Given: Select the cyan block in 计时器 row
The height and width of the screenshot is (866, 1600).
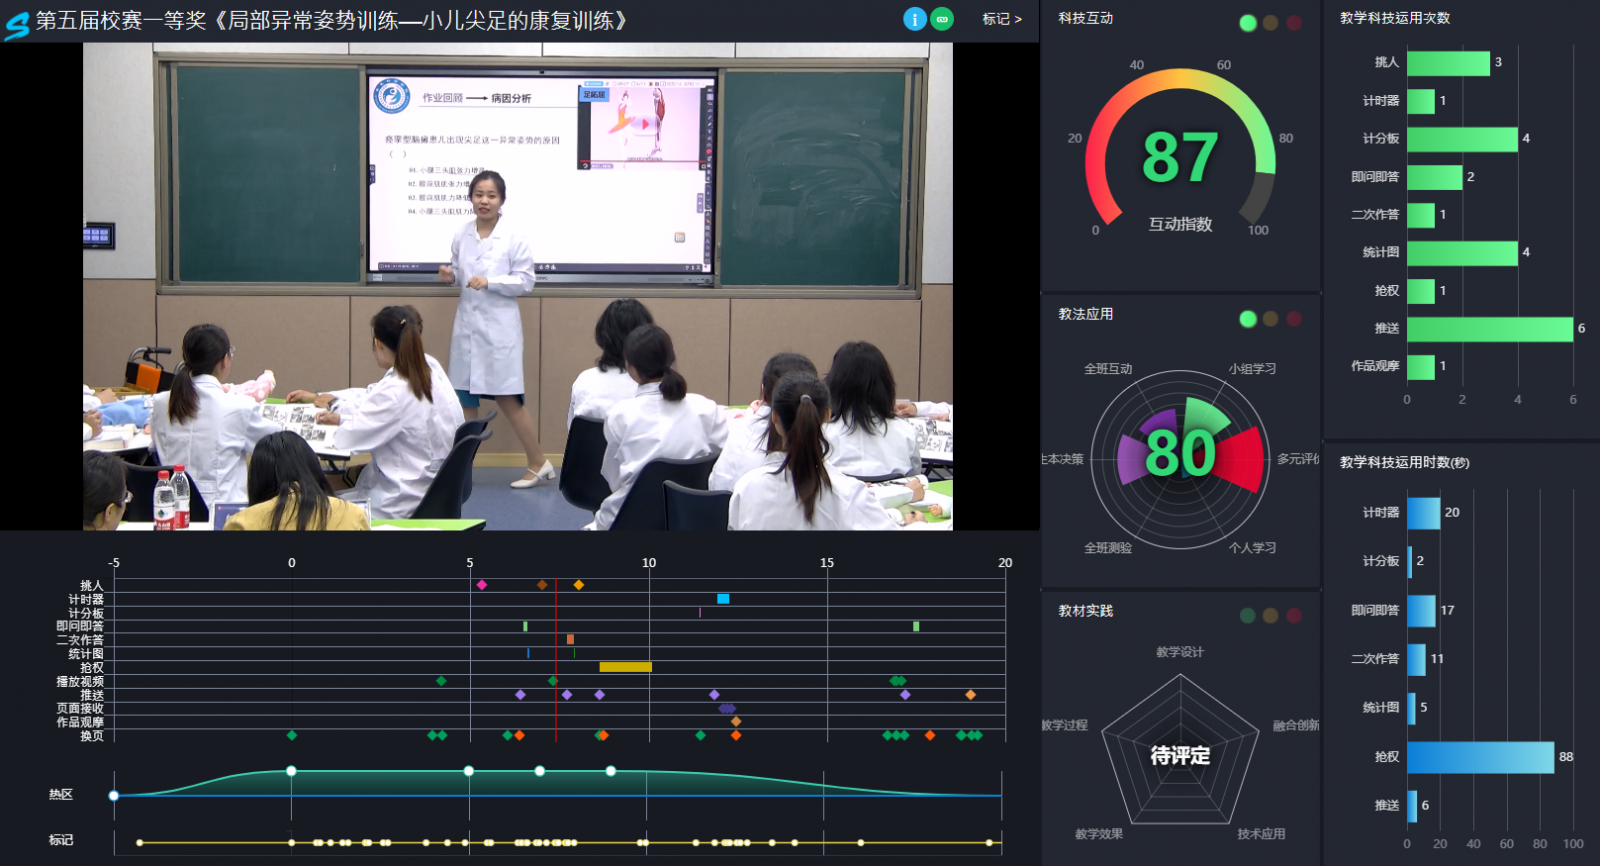Looking at the screenshot, I should pos(723,599).
